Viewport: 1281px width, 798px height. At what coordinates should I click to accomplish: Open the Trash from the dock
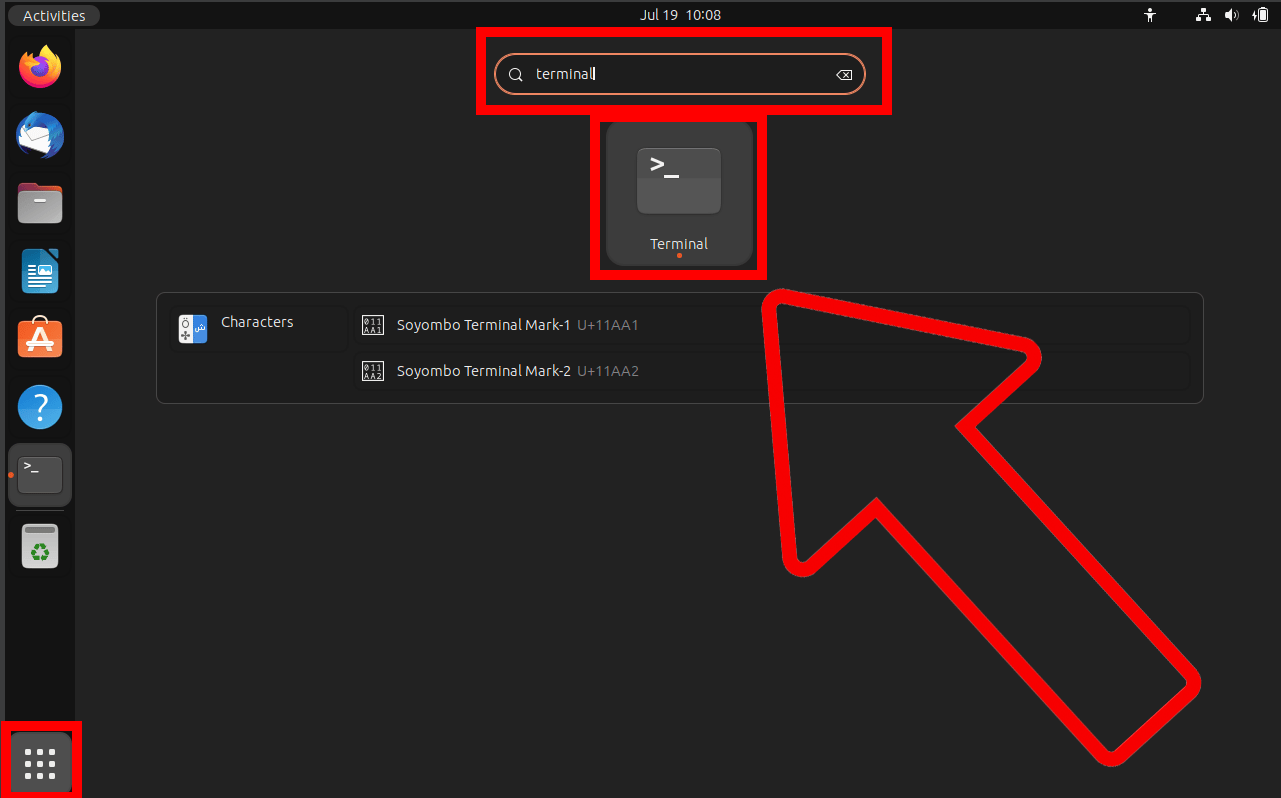point(39,545)
